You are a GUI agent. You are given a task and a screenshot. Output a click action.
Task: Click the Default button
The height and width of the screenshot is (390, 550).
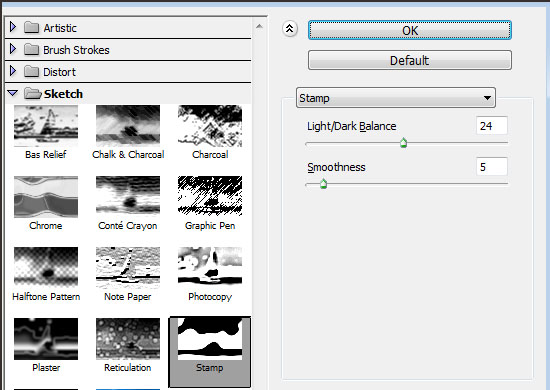tap(410, 60)
